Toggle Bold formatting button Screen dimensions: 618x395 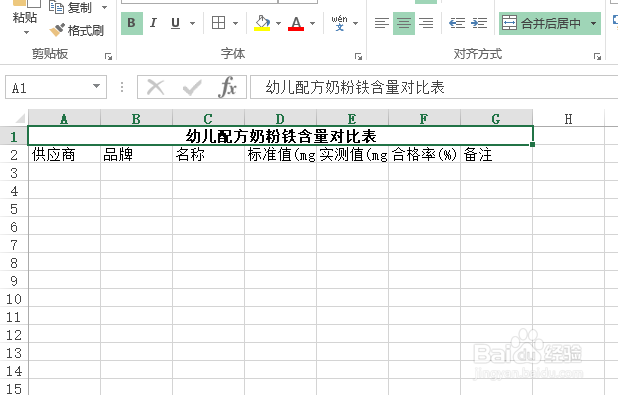pos(132,23)
